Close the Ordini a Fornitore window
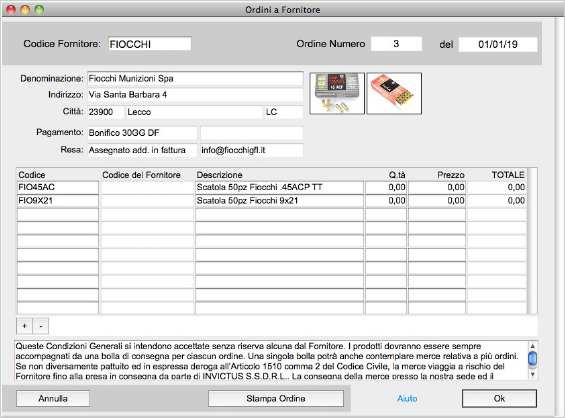 point(11,10)
